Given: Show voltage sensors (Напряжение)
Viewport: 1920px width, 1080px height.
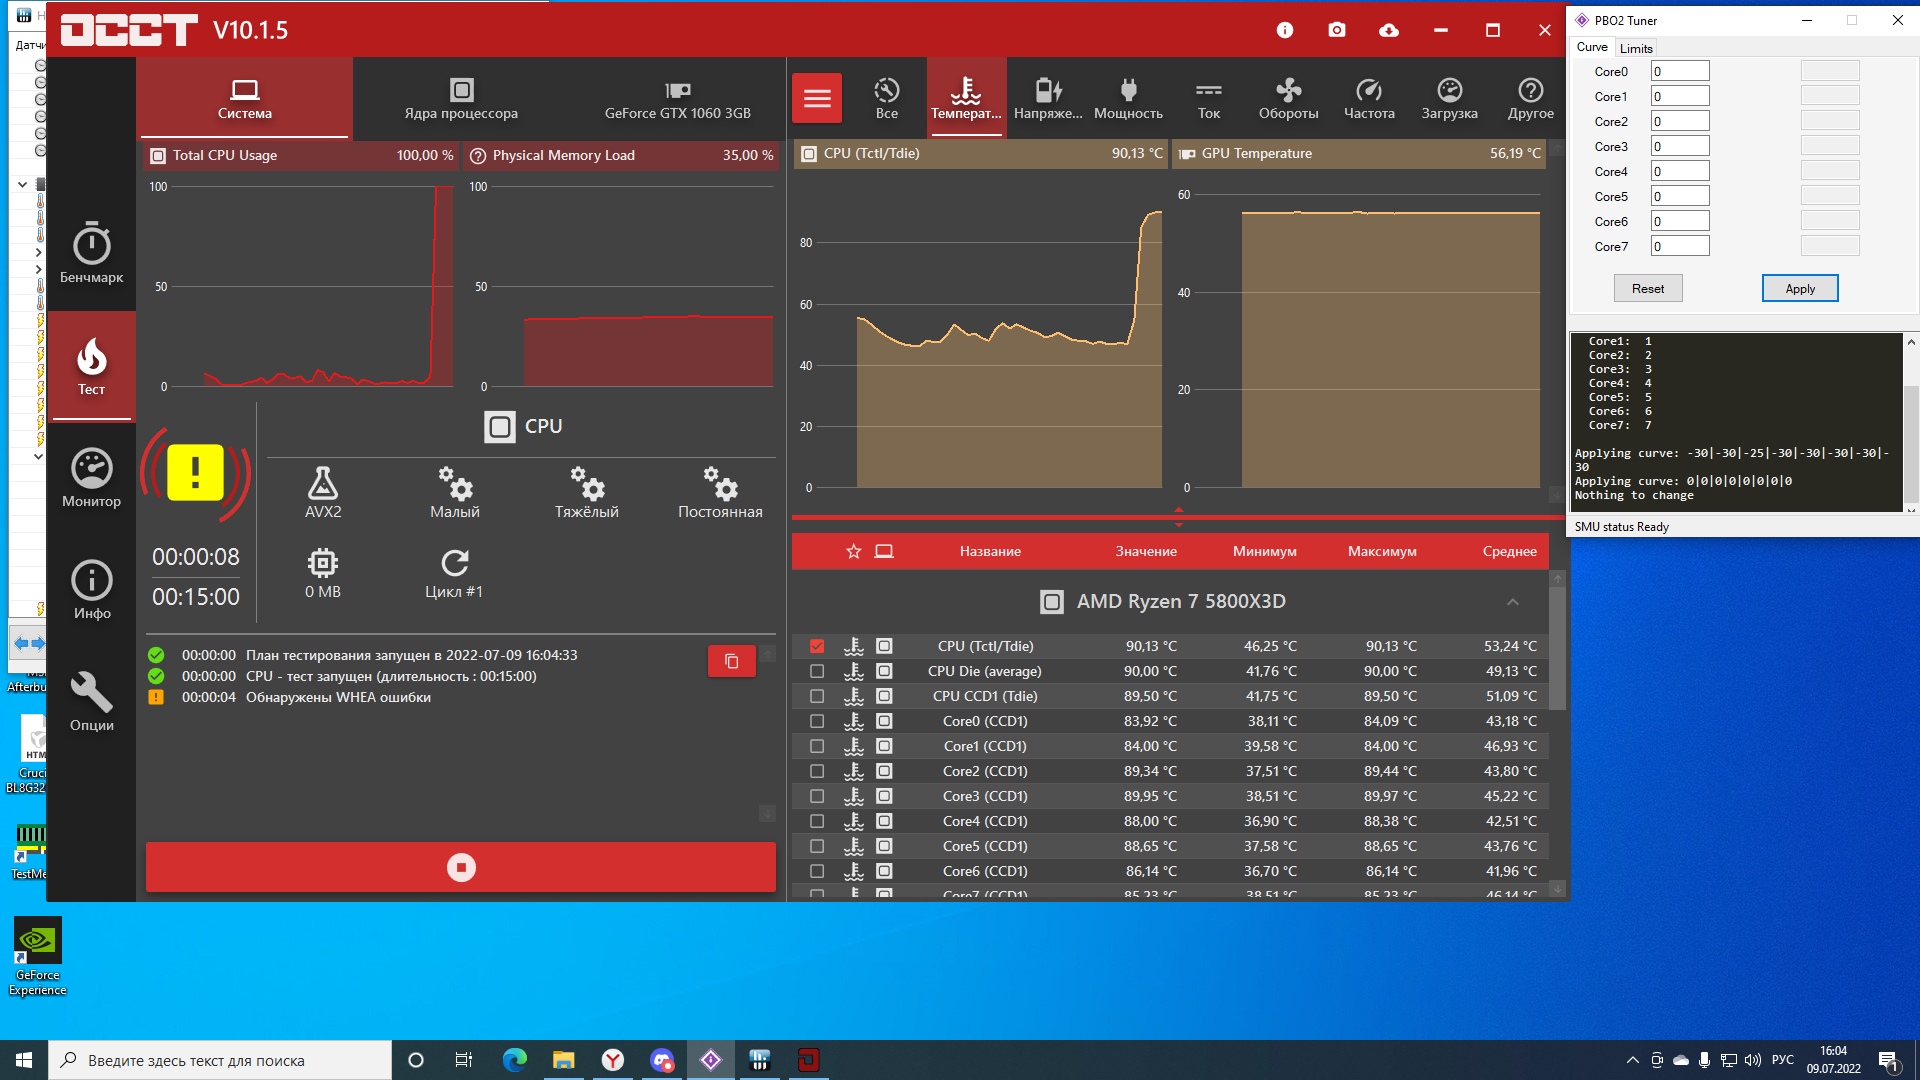Looking at the screenshot, I should pyautogui.click(x=1047, y=98).
